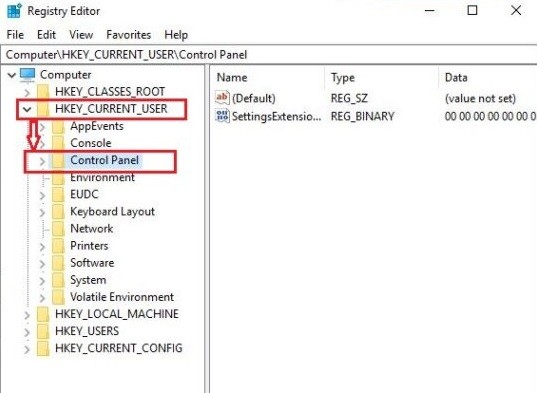Select the EUDC key label
This screenshot has width=537, height=393.
84,194
